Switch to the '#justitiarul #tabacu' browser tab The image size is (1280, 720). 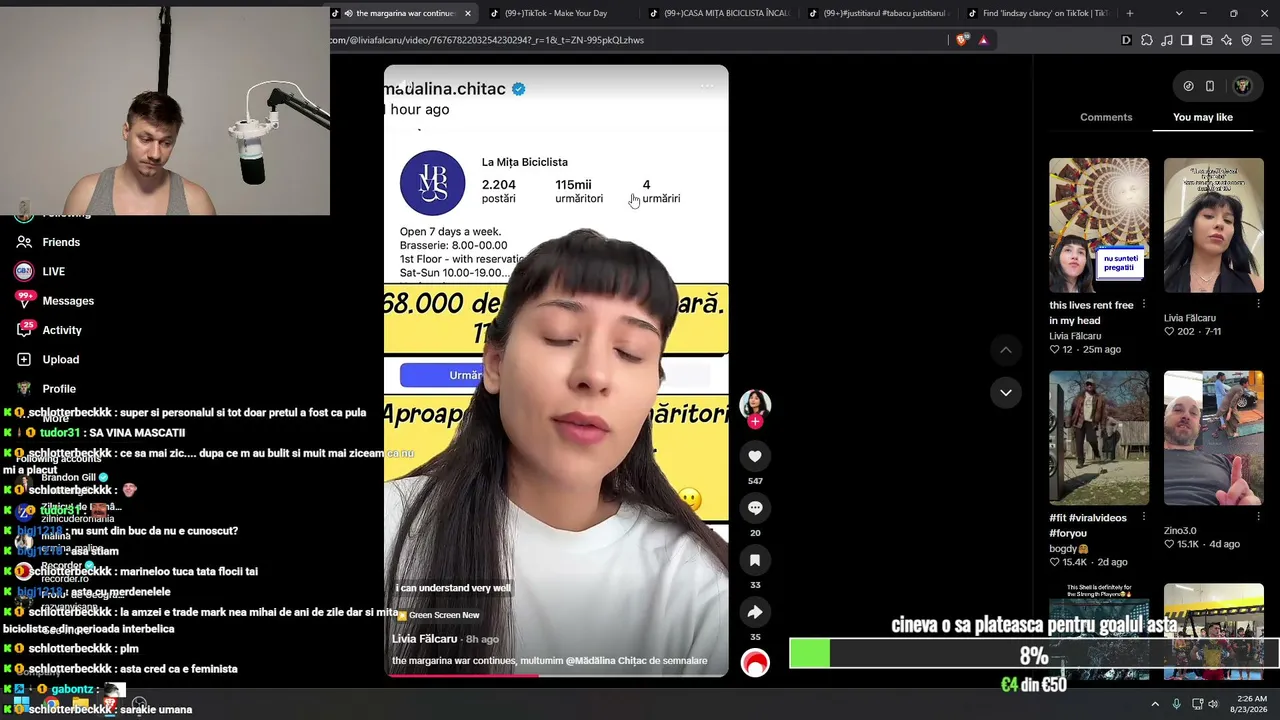click(x=880, y=13)
